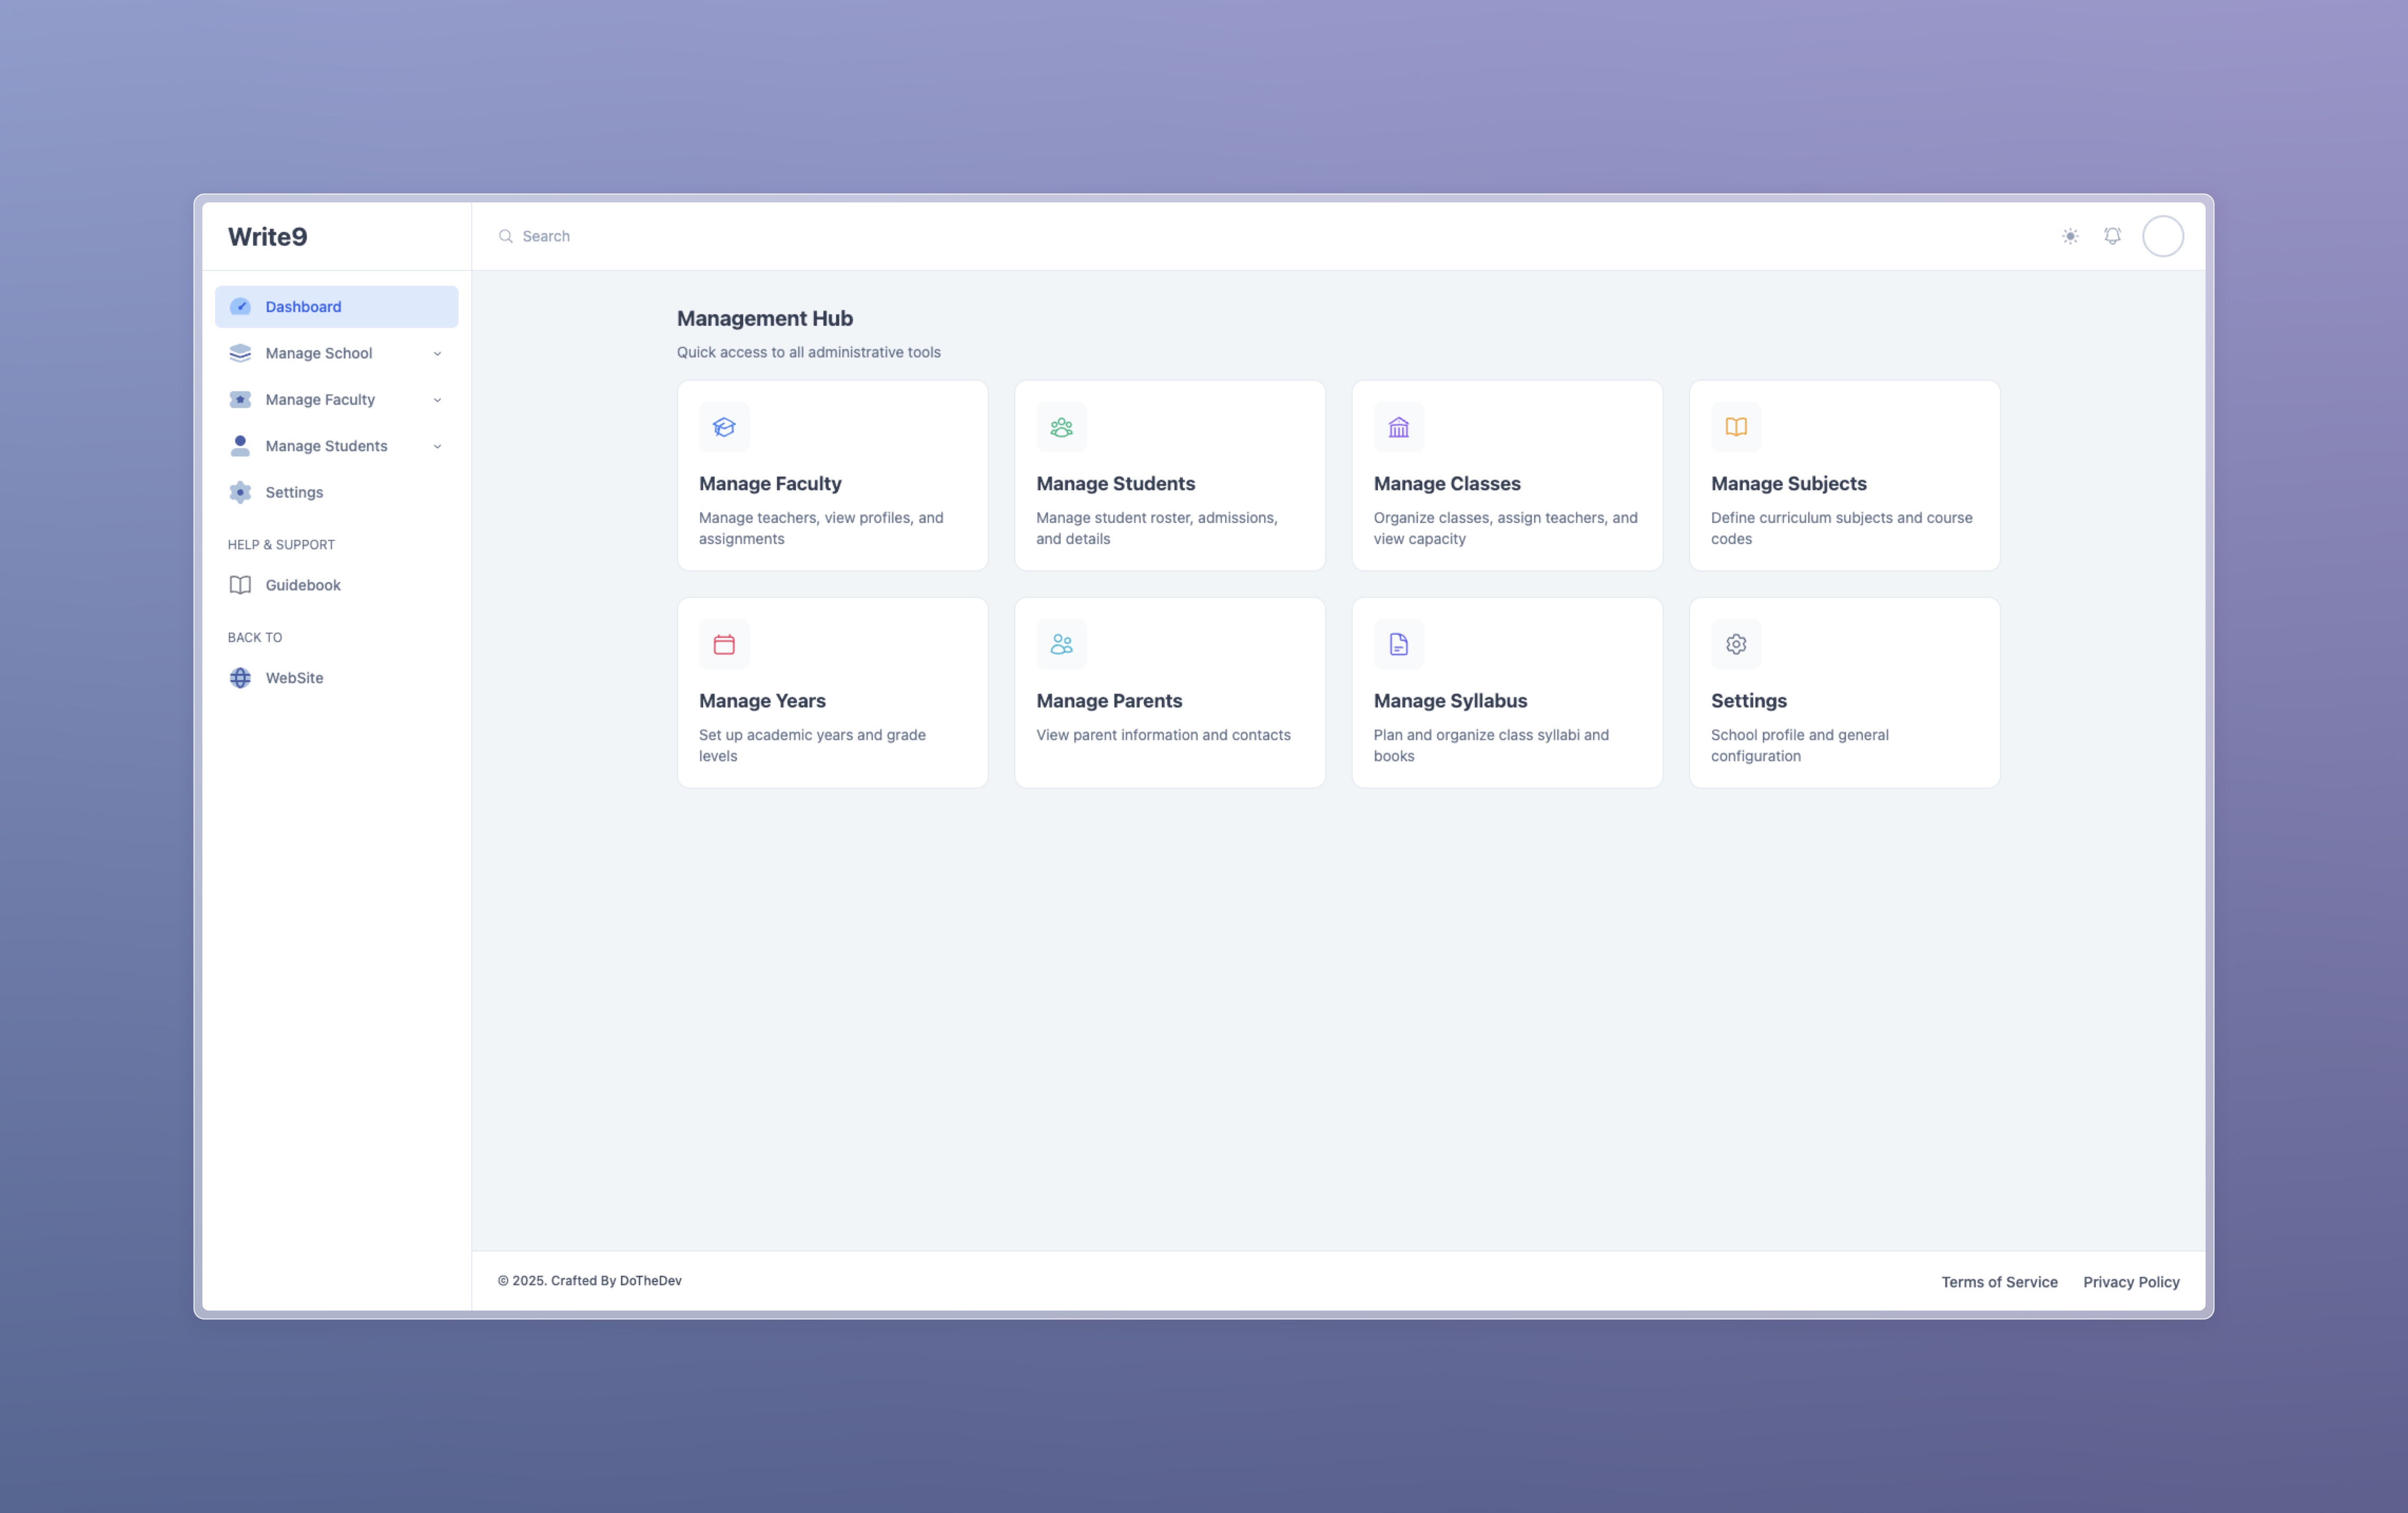Viewport: 2408px width, 1513px height.
Task: Open the Terms of Service link
Action: [1999, 1281]
